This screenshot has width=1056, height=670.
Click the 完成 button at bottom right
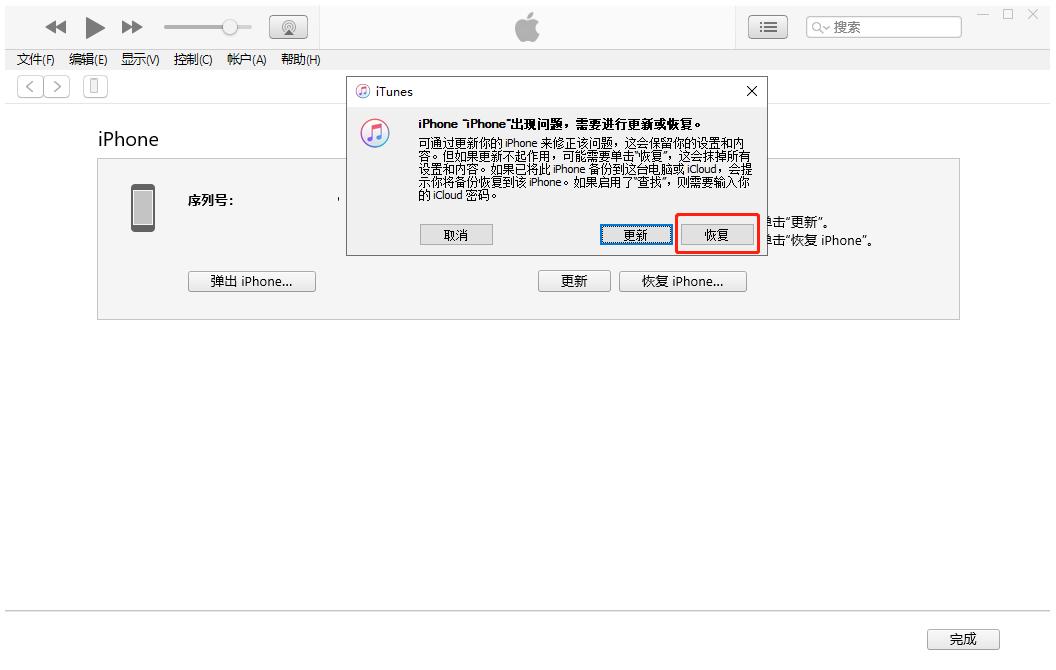point(963,639)
